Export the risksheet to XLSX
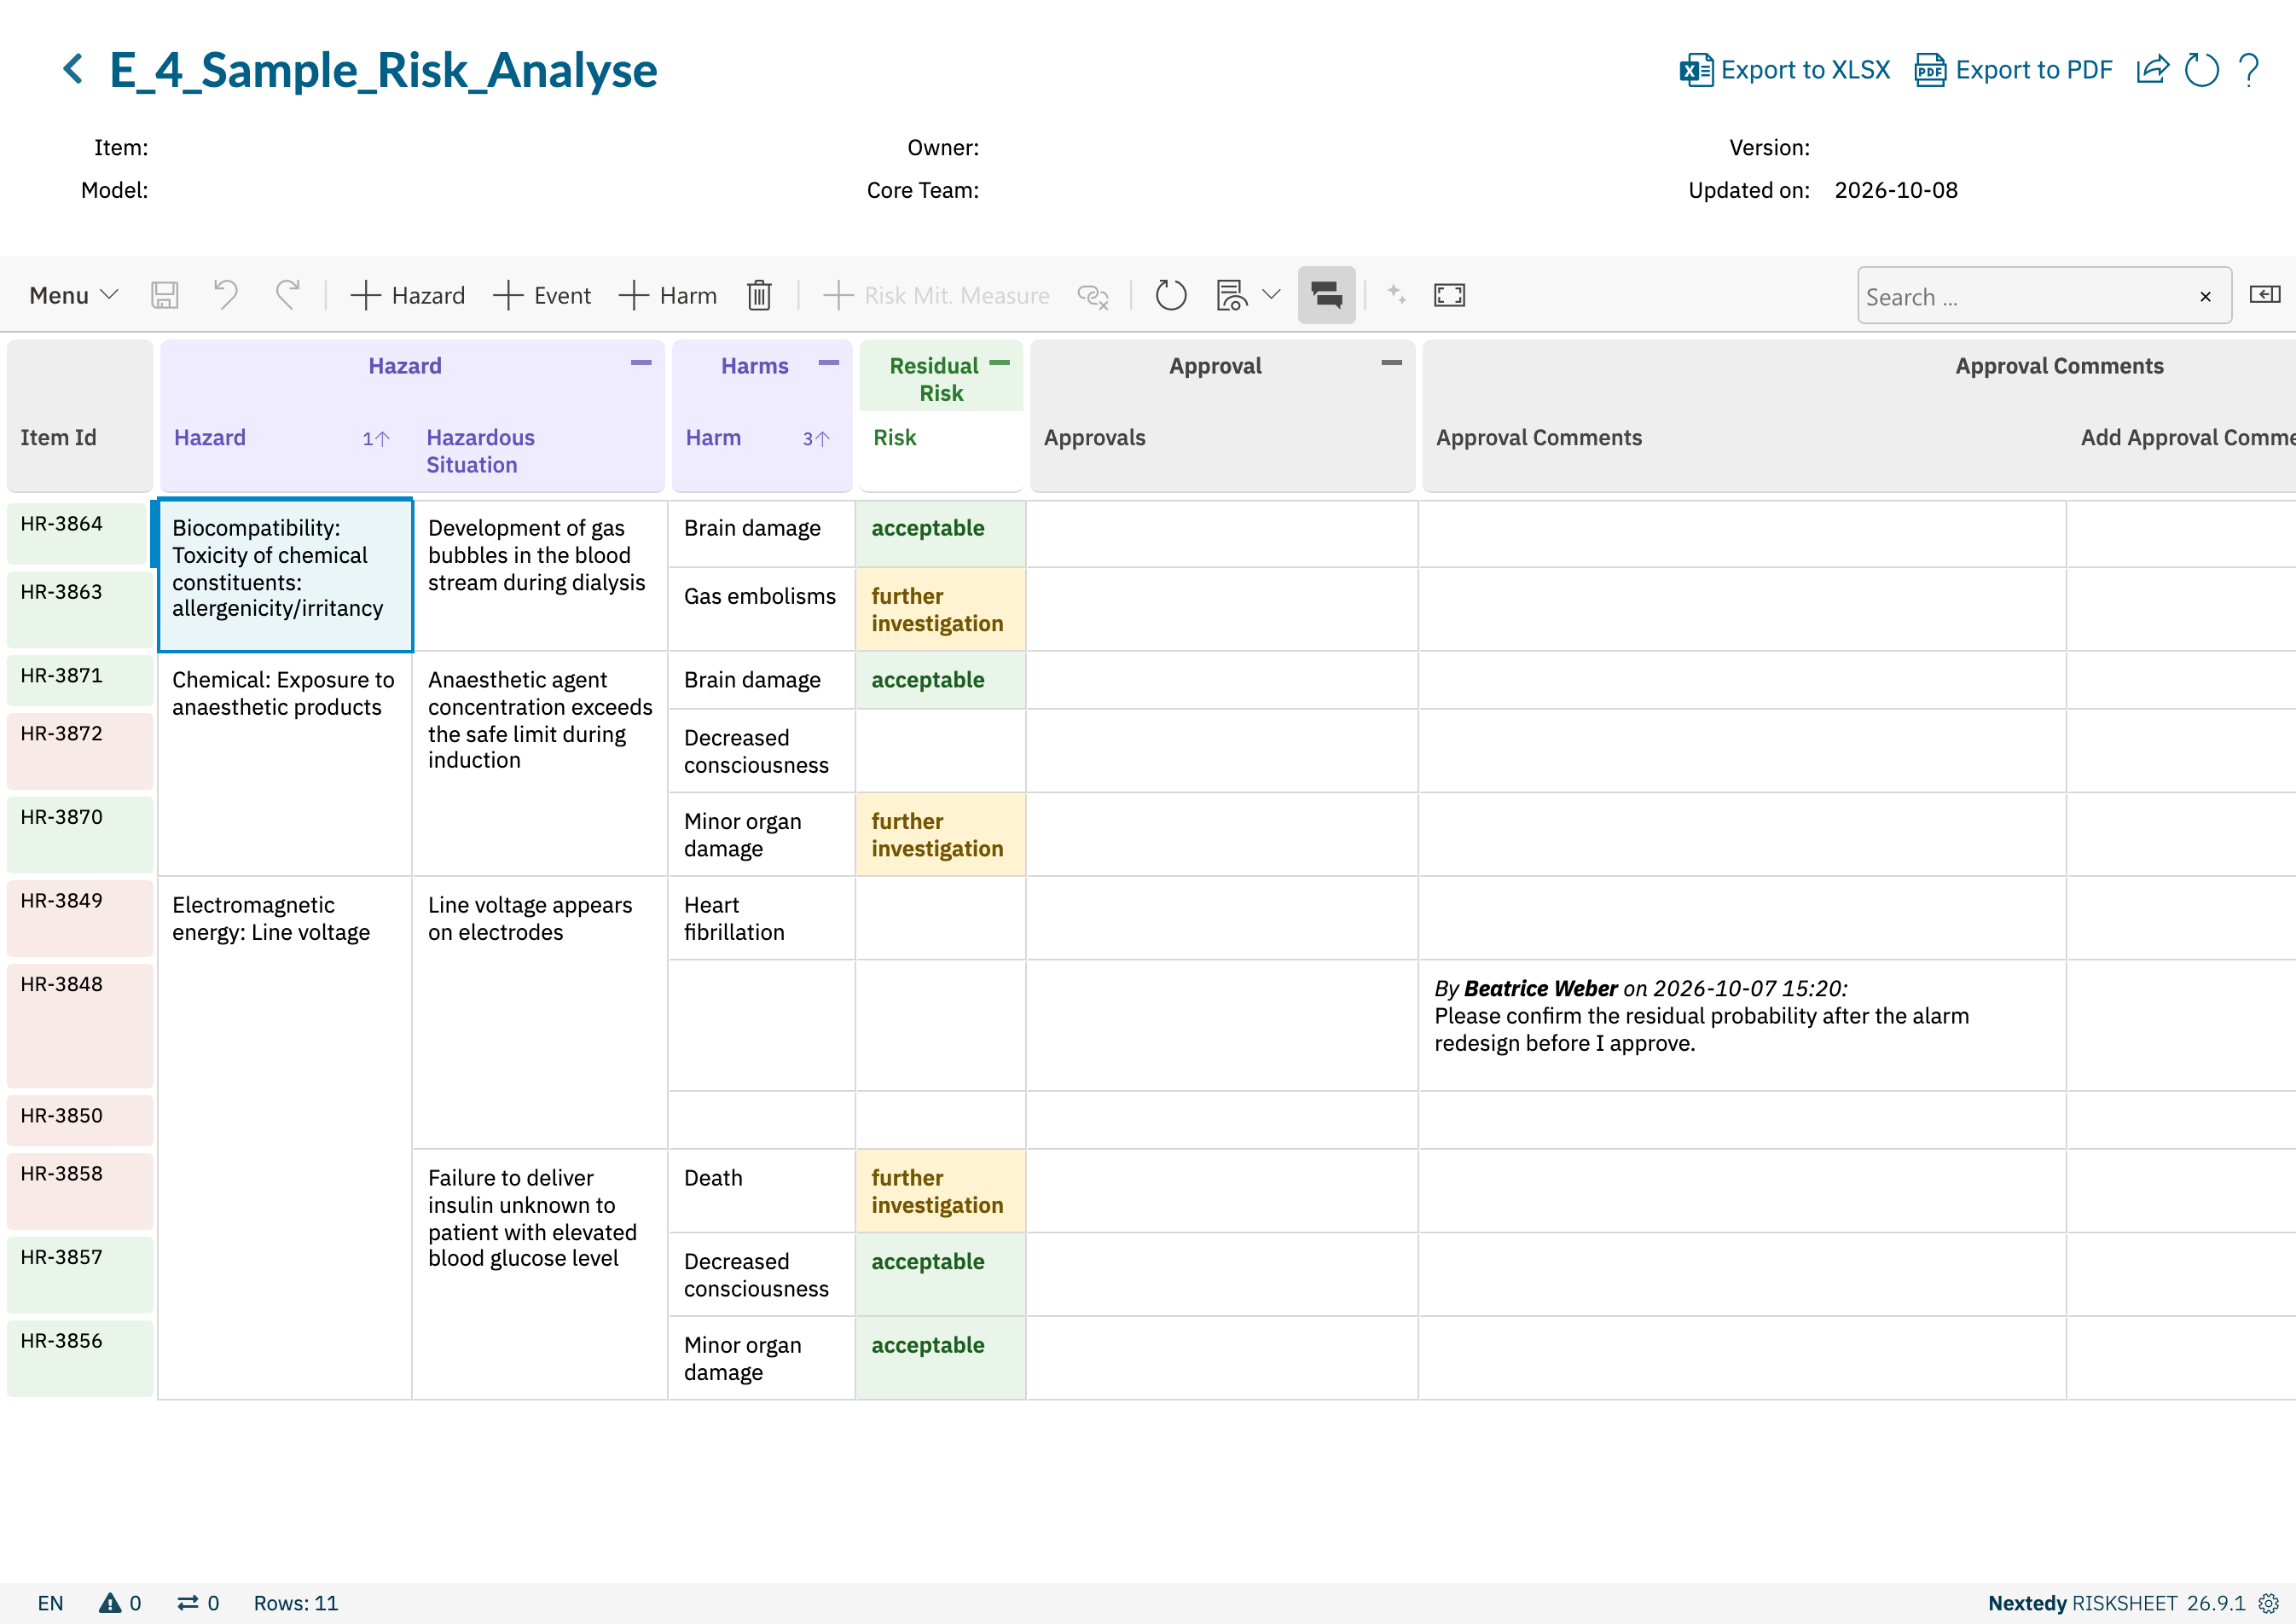2296x1624 pixels. 1785,70
